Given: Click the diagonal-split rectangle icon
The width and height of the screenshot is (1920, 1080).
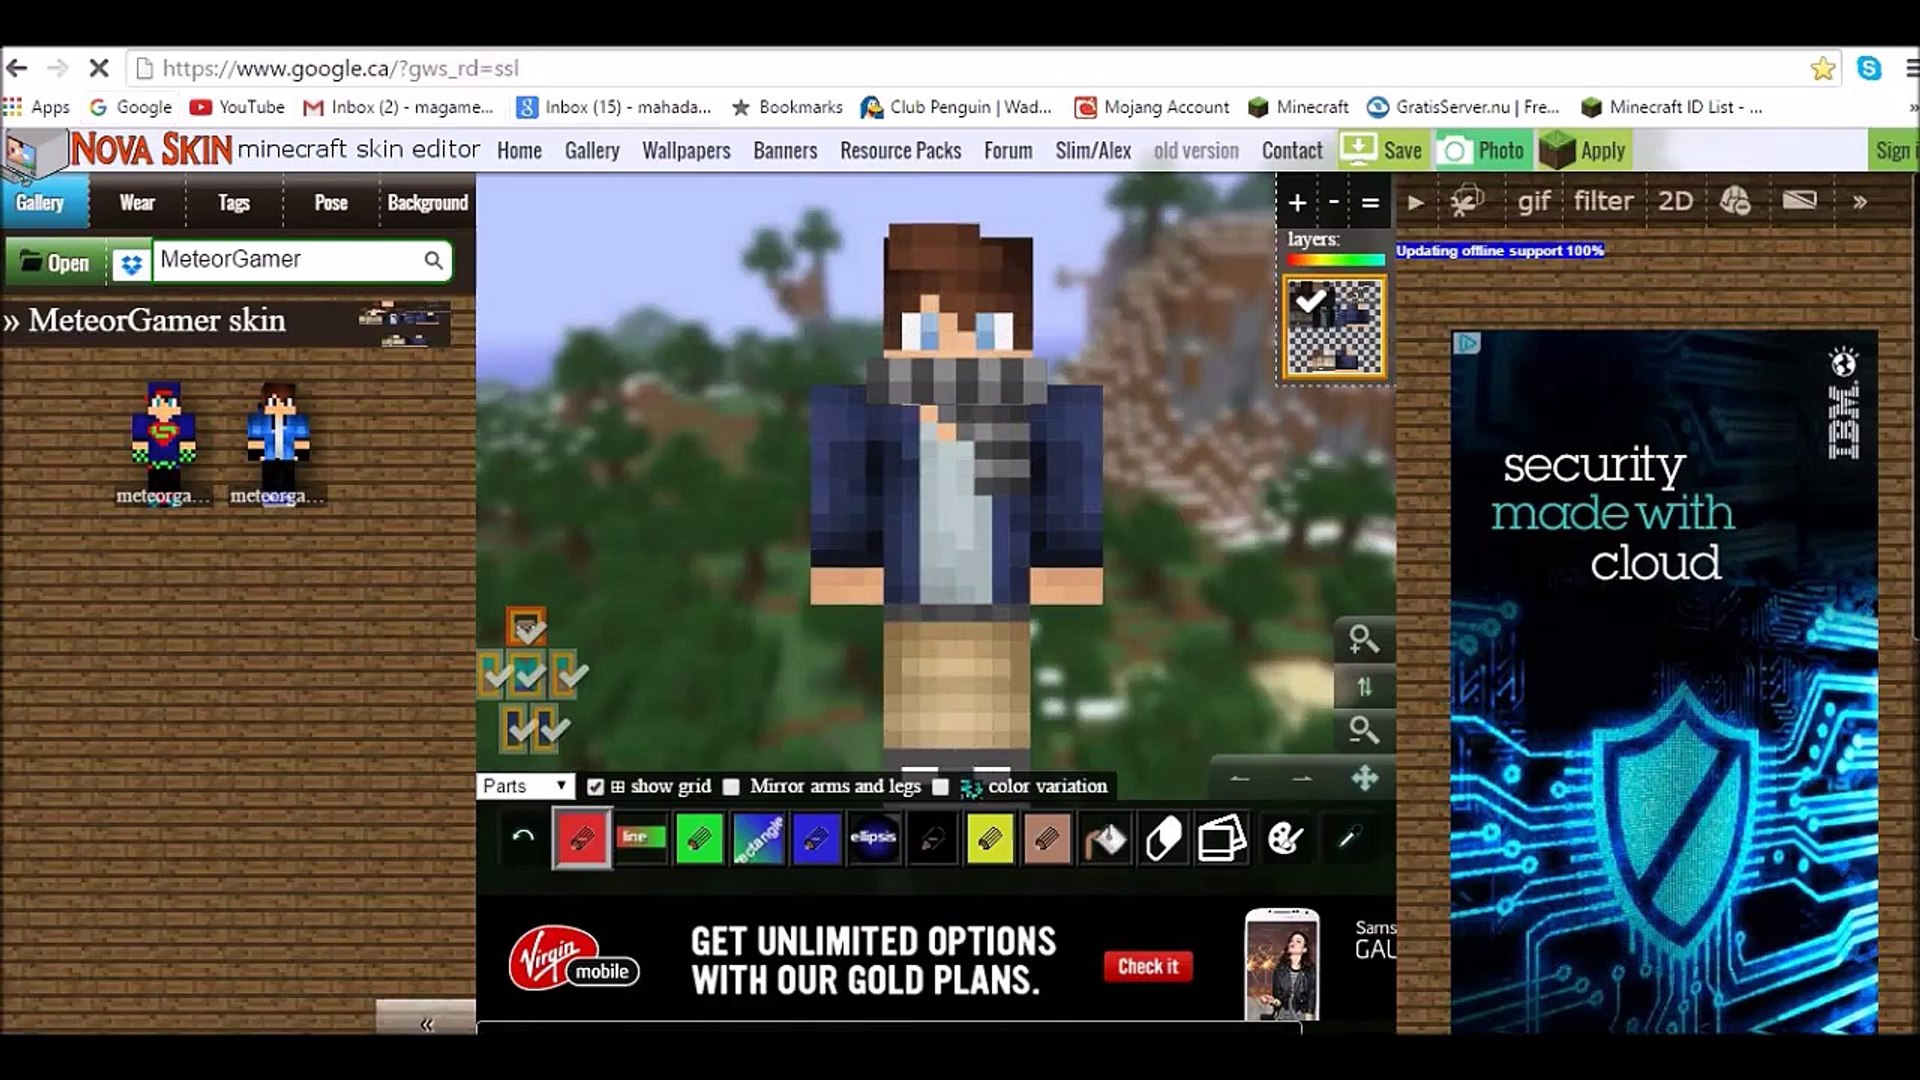Looking at the screenshot, I should [1799, 201].
